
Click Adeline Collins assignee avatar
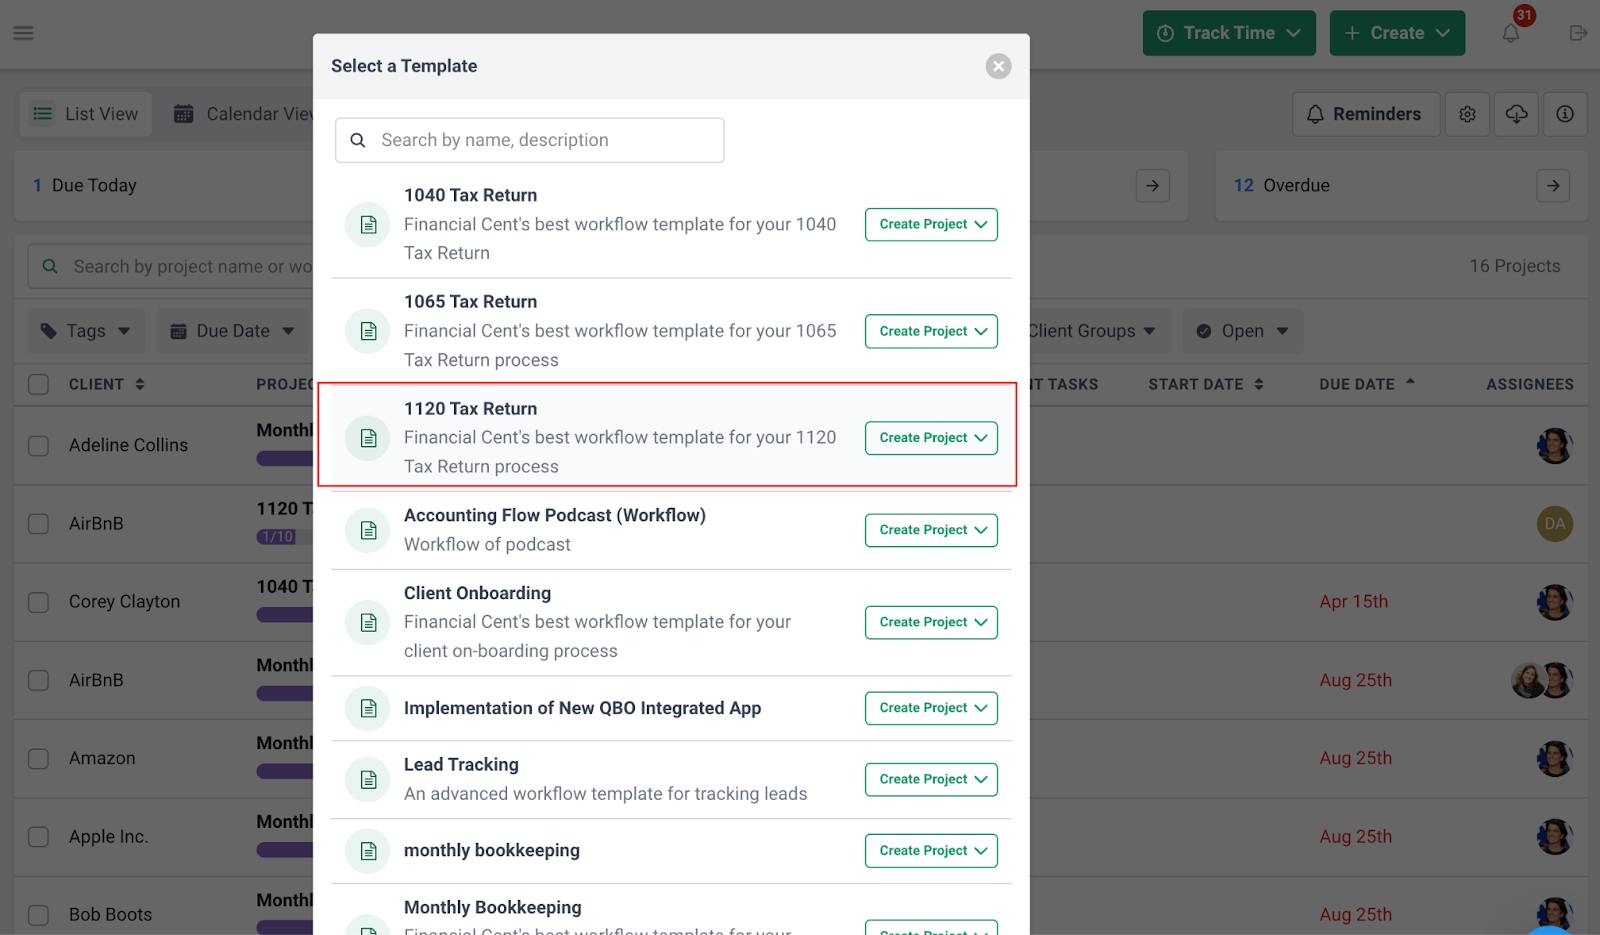[x=1555, y=445]
